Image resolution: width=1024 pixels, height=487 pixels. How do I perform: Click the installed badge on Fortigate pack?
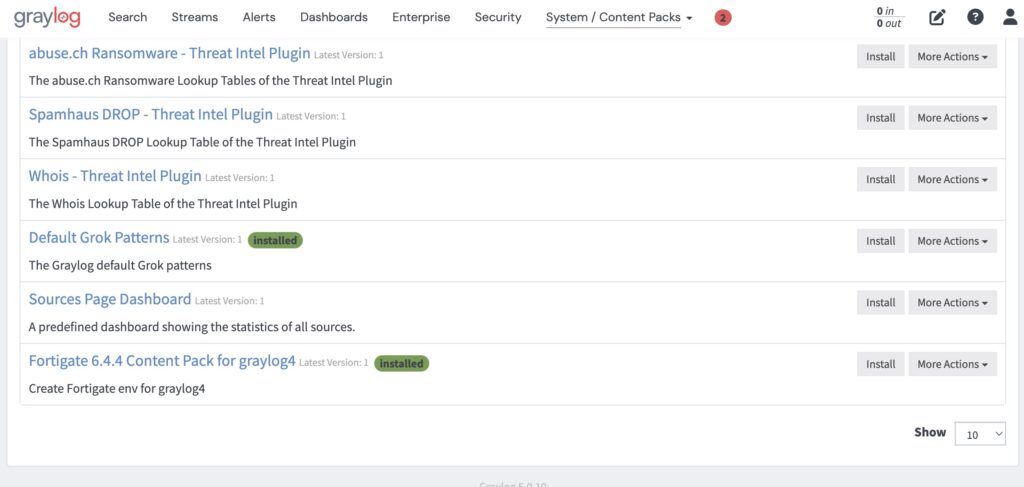pyautogui.click(x=402, y=364)
